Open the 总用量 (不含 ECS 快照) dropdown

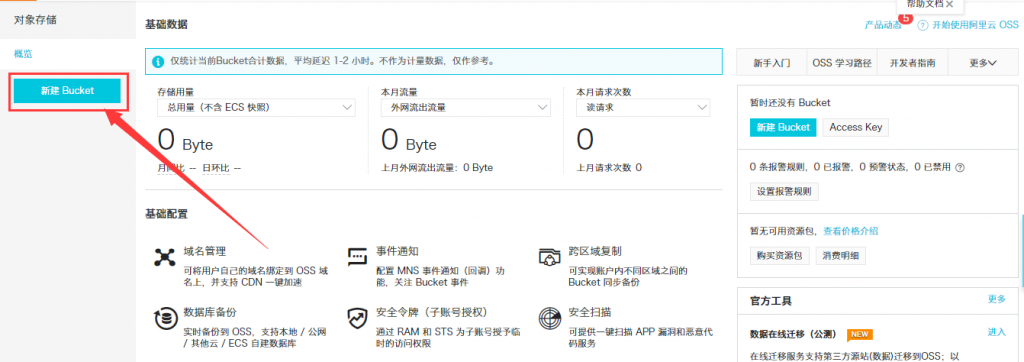[257, 108]
